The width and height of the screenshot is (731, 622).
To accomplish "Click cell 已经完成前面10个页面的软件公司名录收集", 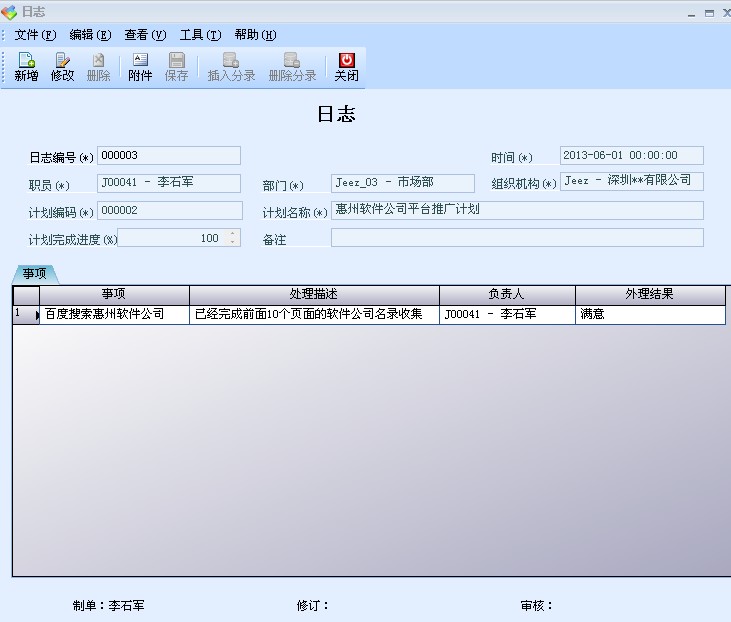I will pyautogui.click(x=314, y=314).
